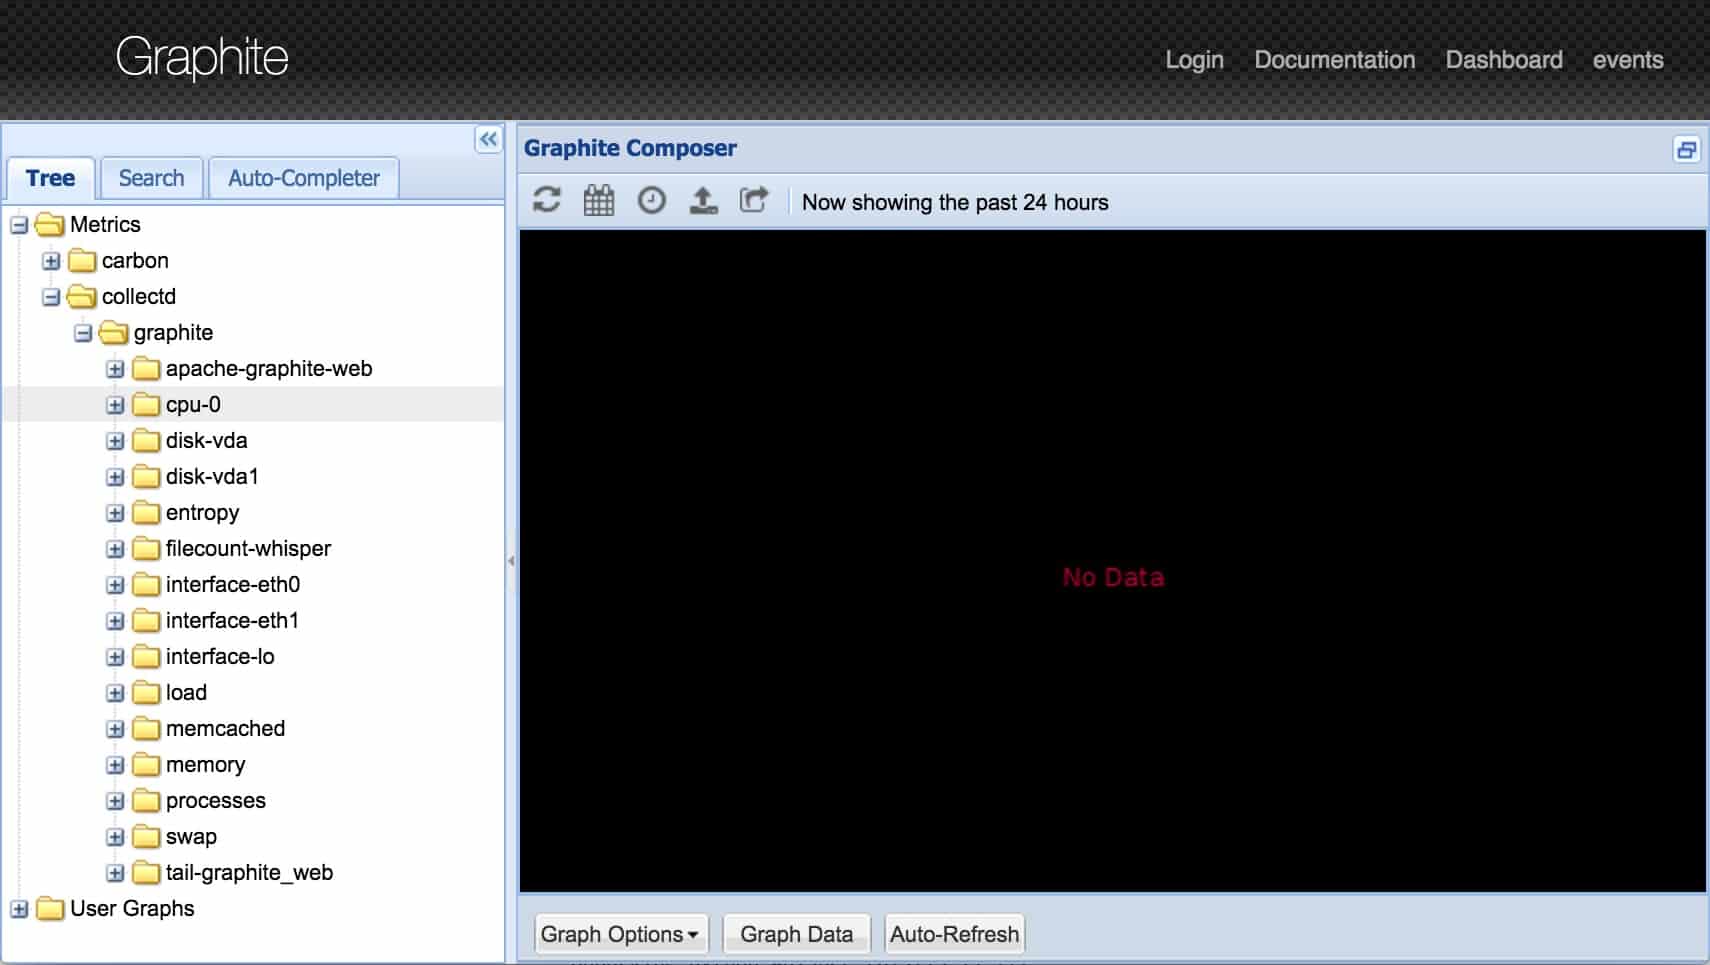Click the Graph Data button
This screenshot has width=1710, height=965.
click(x=796, y=934)
